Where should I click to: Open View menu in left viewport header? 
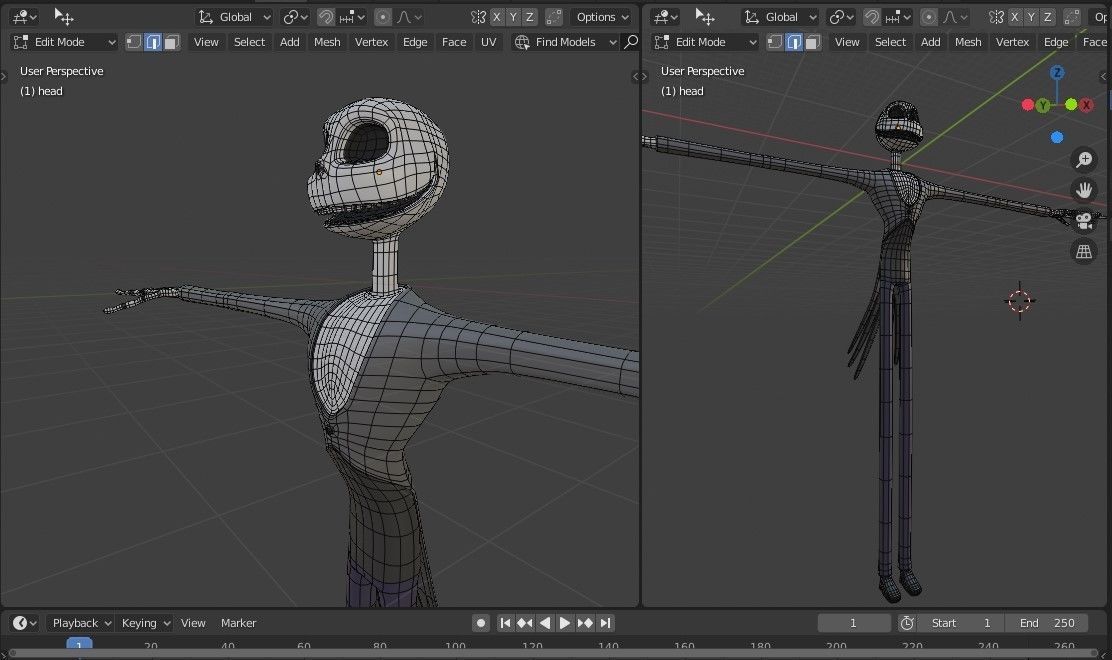point(206,42)
